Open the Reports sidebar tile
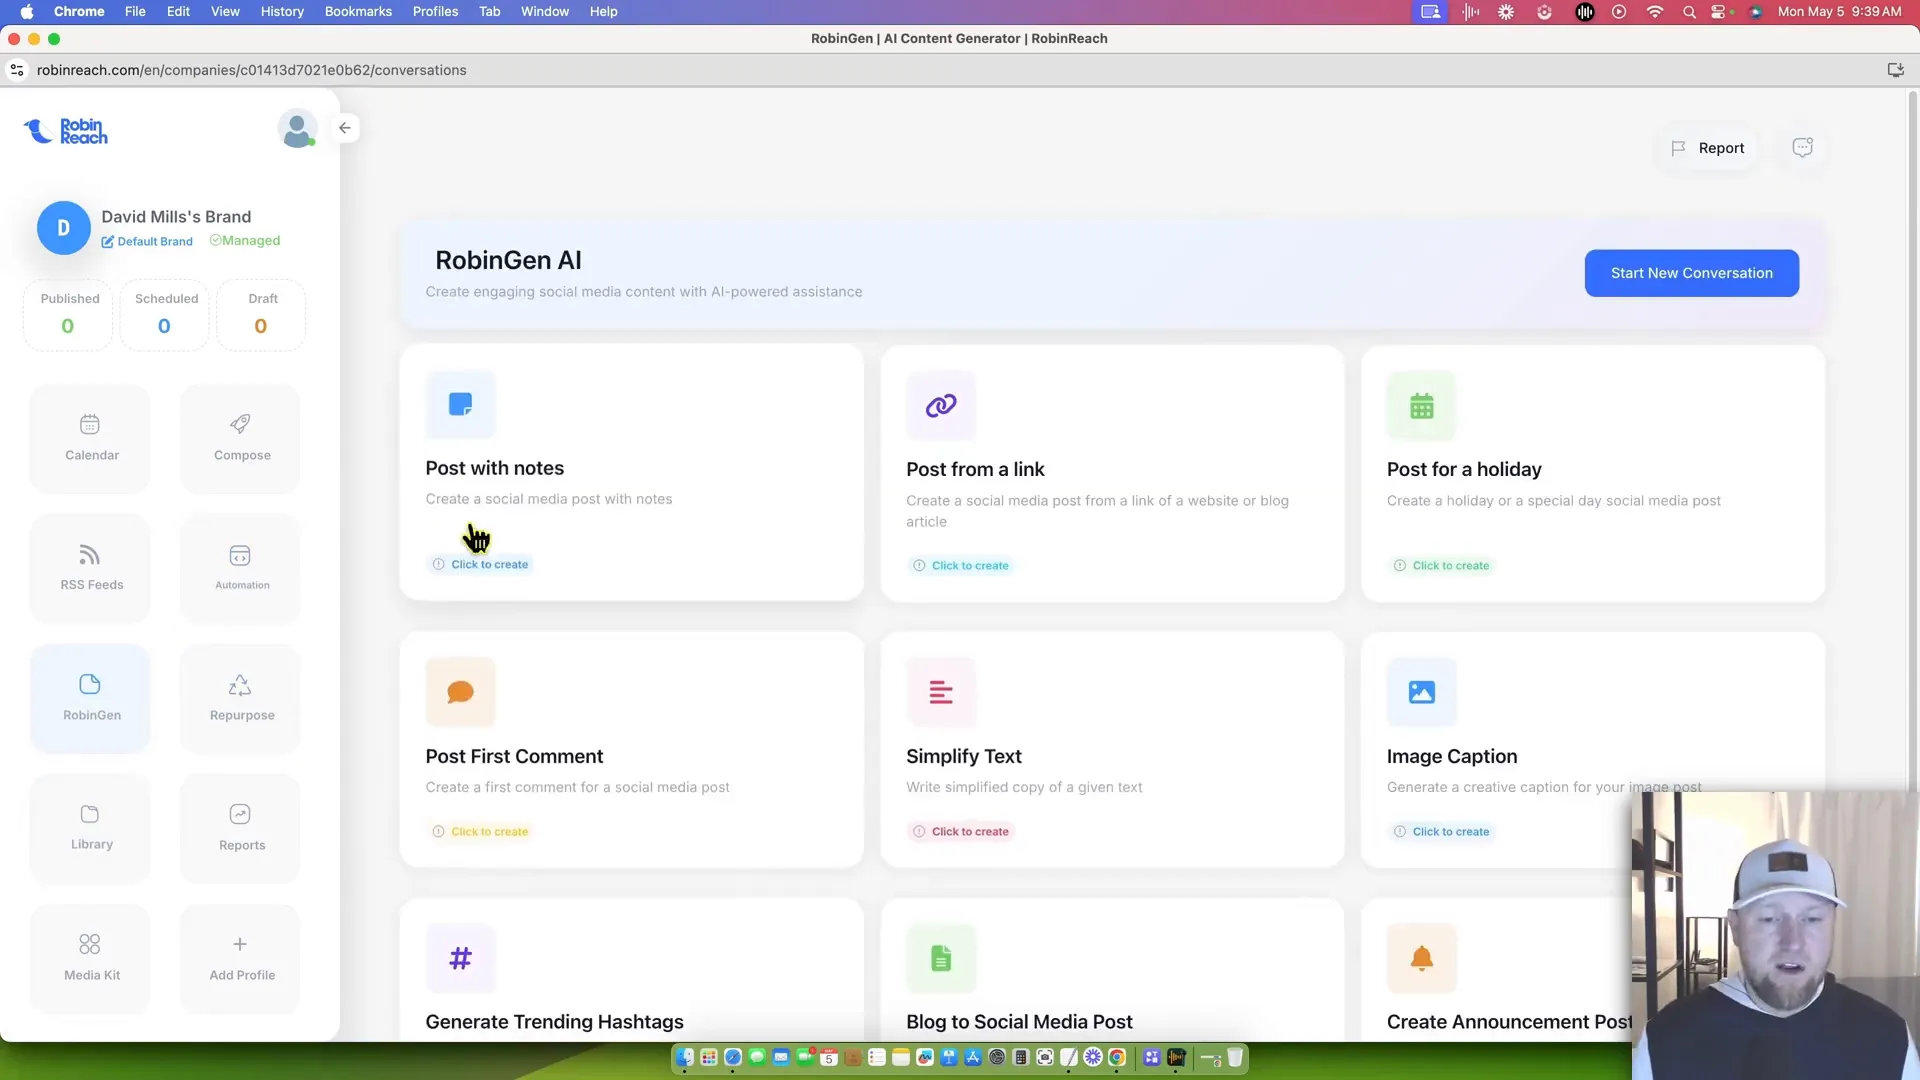 tap(241, 828)
